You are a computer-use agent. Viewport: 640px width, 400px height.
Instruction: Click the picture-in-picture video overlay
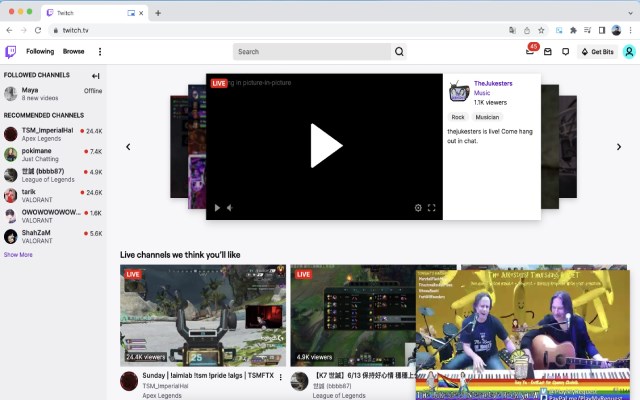coord(522,335)
